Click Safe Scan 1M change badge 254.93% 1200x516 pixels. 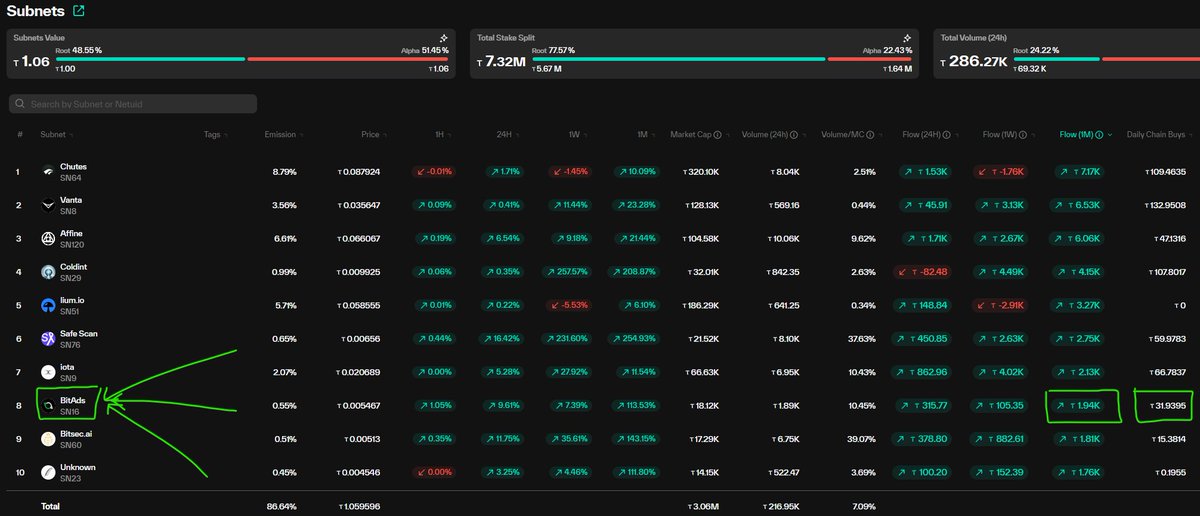click(636, 338)
